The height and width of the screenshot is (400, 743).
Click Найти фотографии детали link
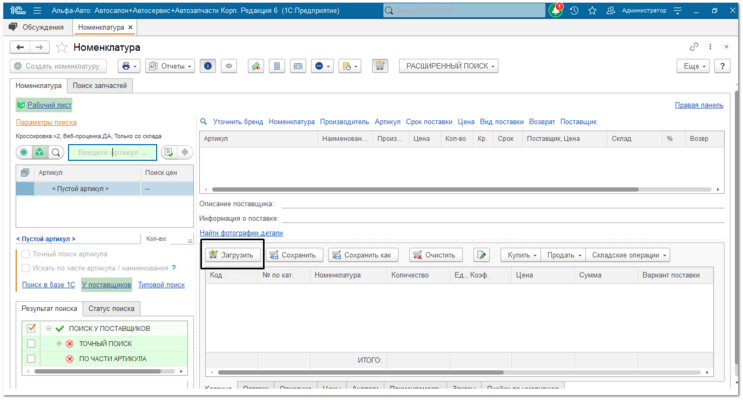click(x=241, y=233)
